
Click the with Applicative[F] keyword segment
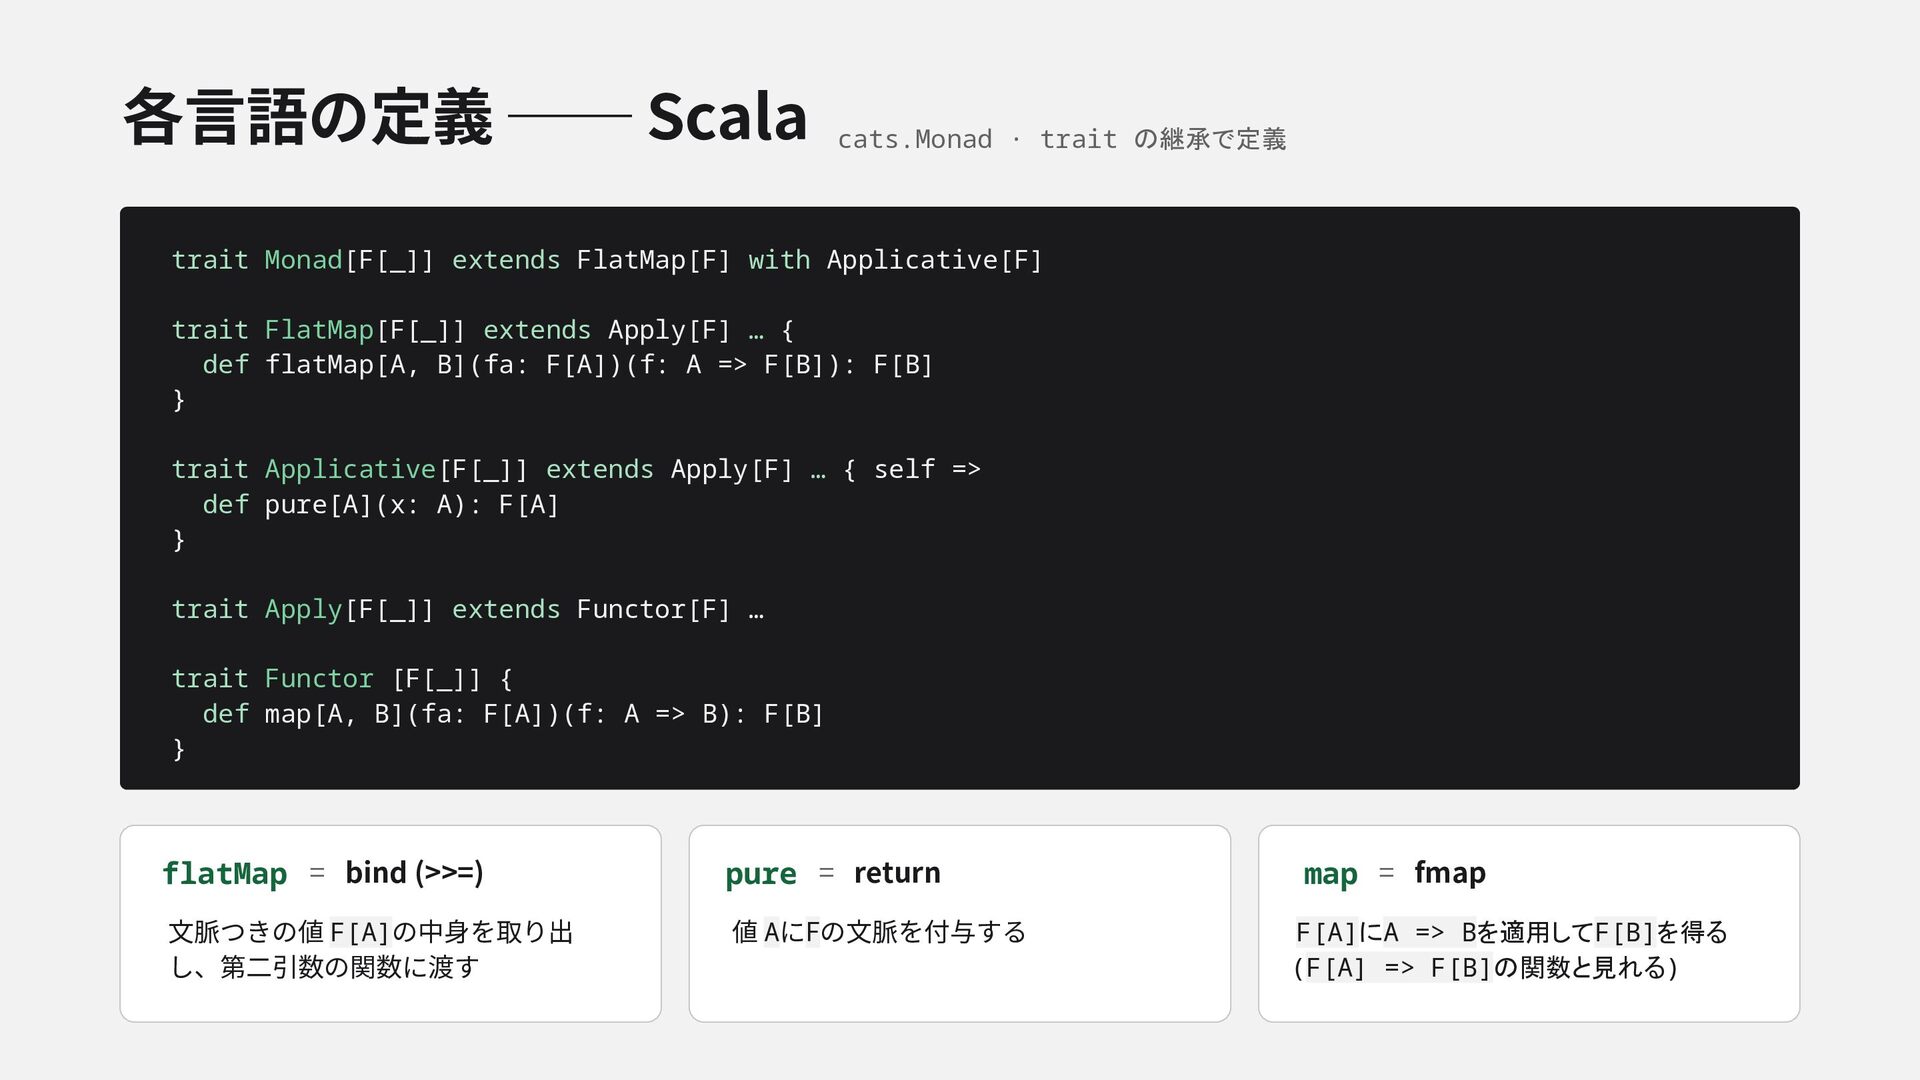pyautogui.click(x=895, y=260)
